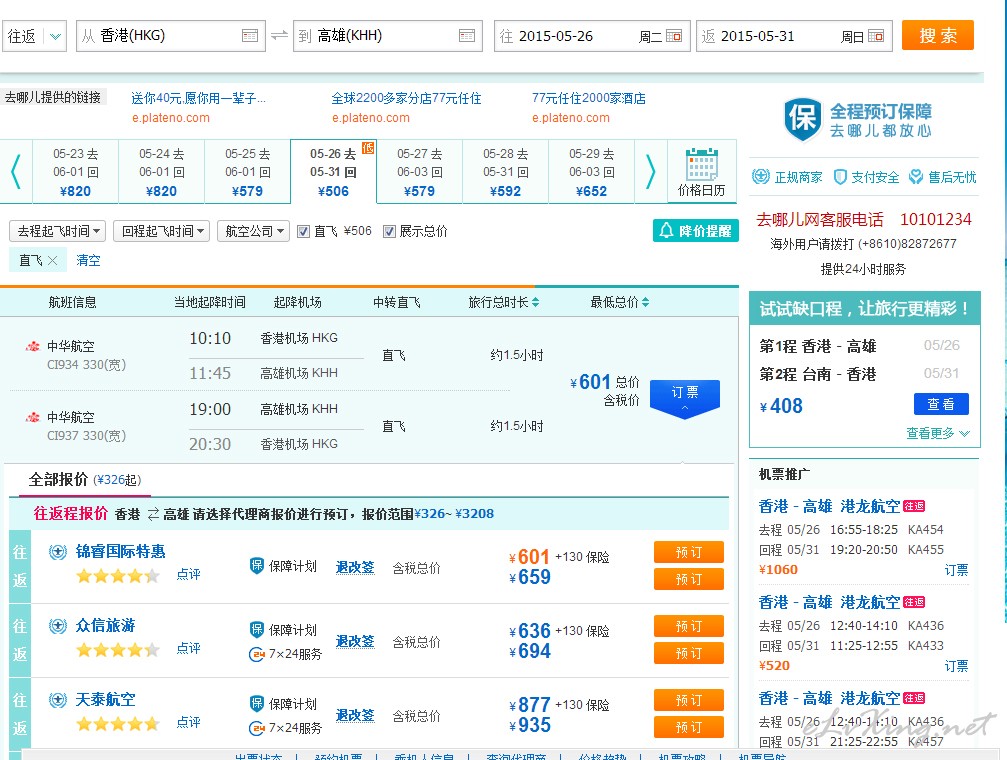Show later dates with right arrow
This screenshot has height=760, width=1007.
point(651,172)
